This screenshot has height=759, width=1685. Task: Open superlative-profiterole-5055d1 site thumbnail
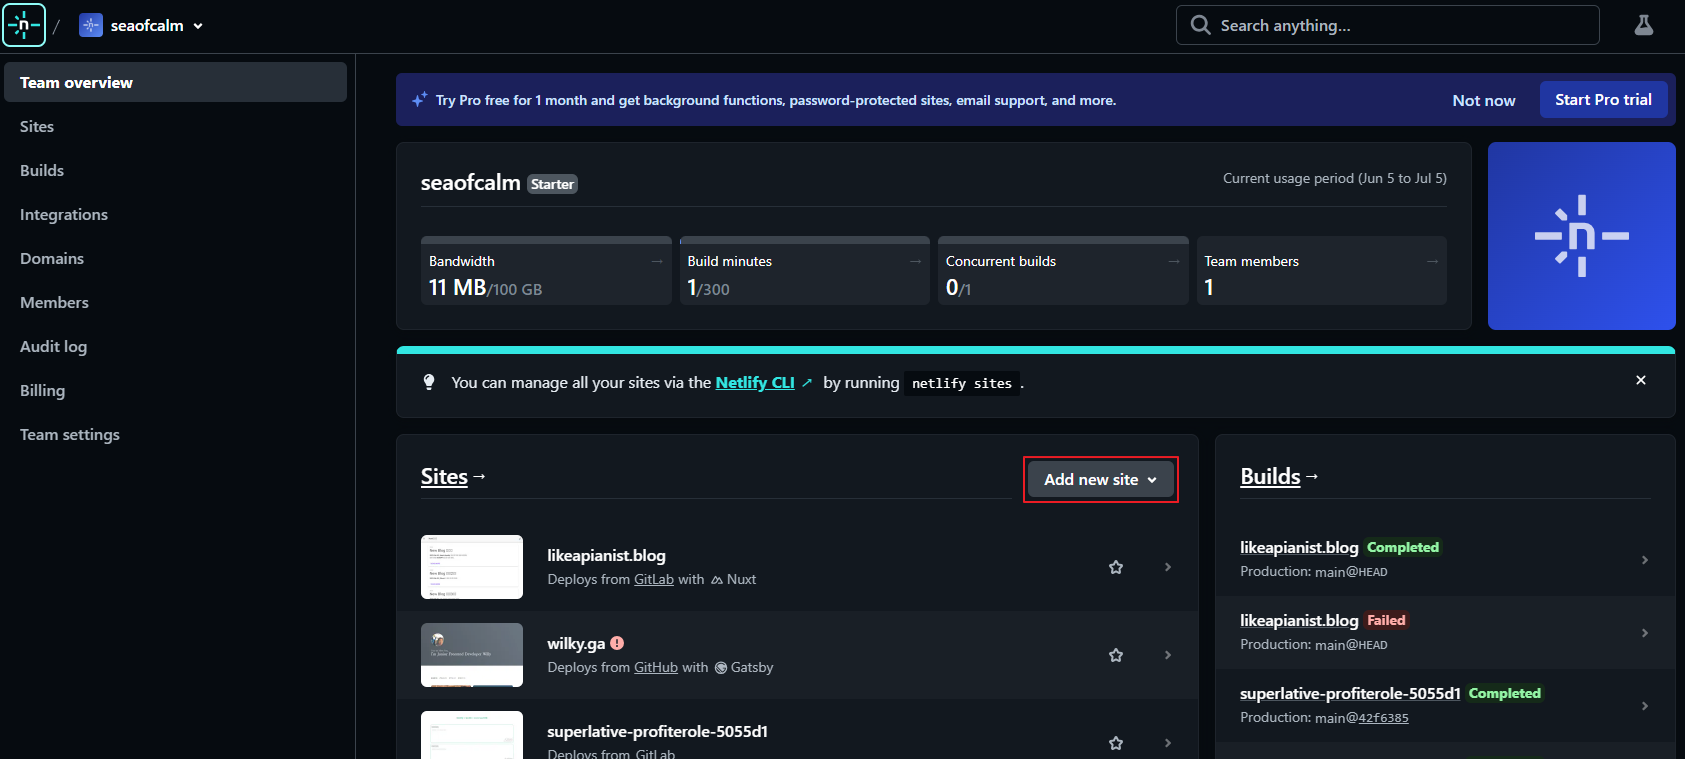point(472,735)
